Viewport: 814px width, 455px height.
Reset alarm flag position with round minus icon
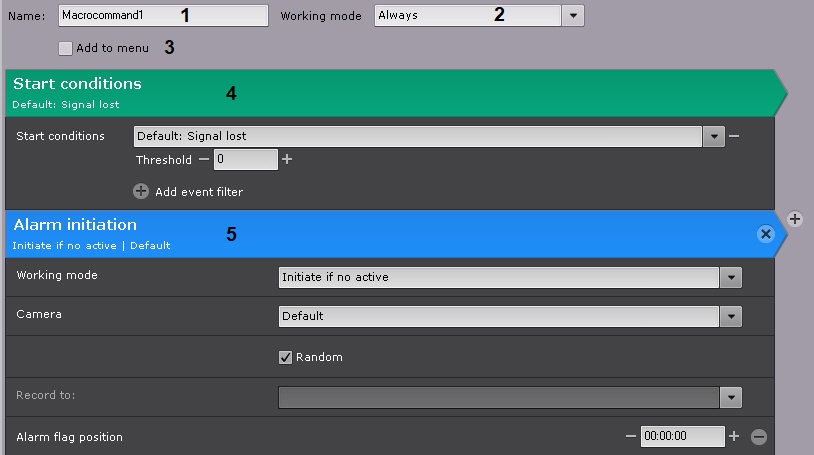coord(759,436)
